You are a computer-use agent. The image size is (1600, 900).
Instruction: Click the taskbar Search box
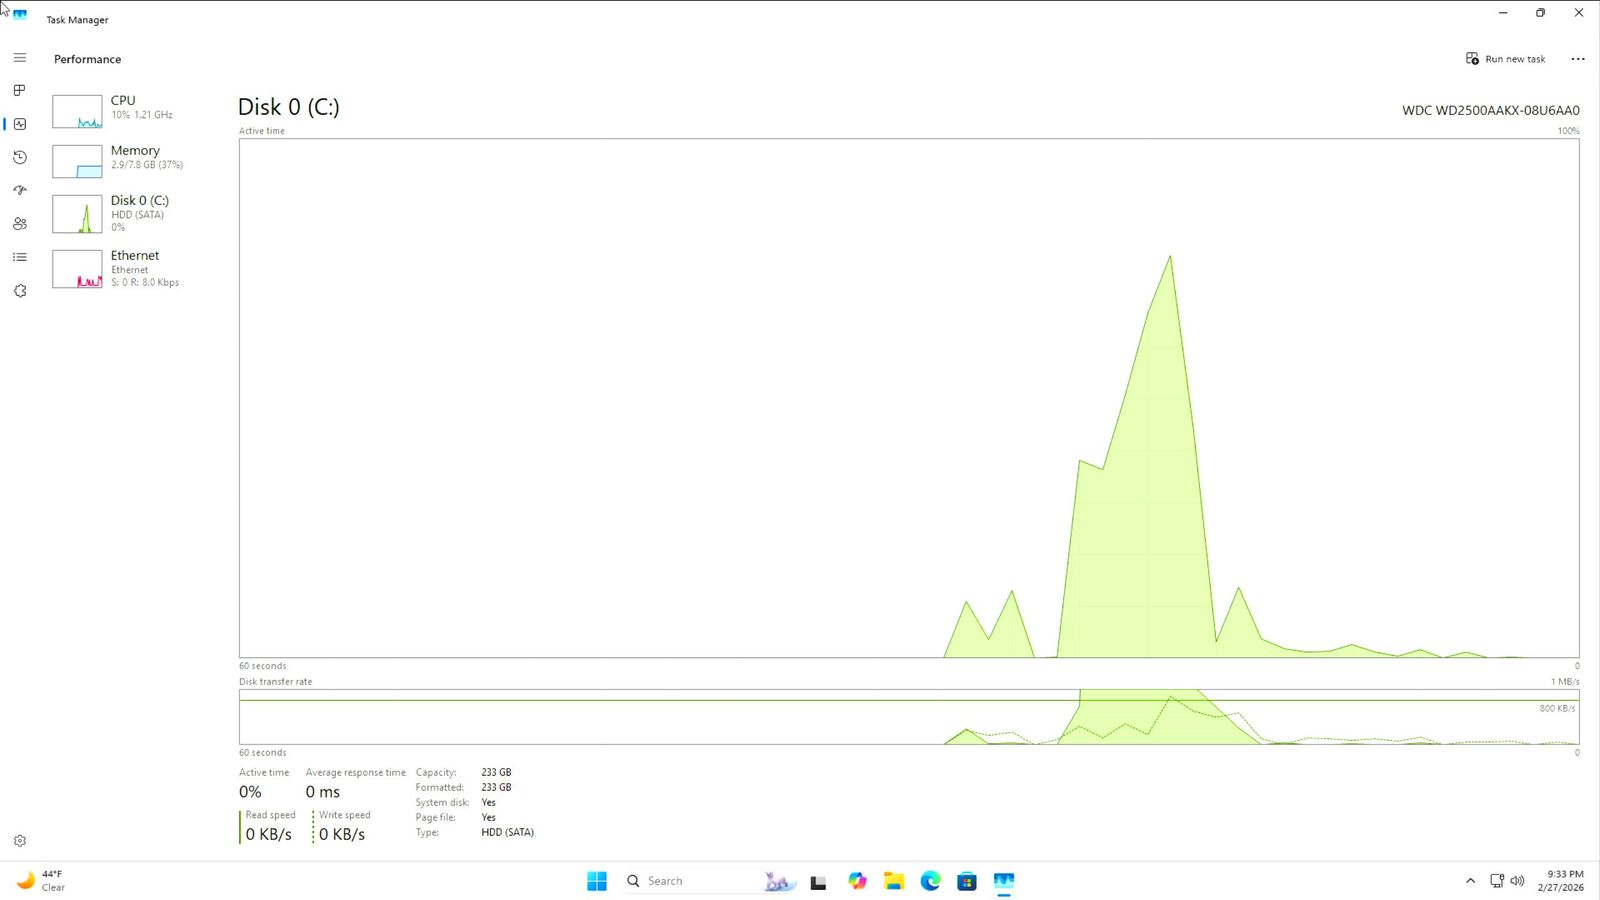pos(690,881)
